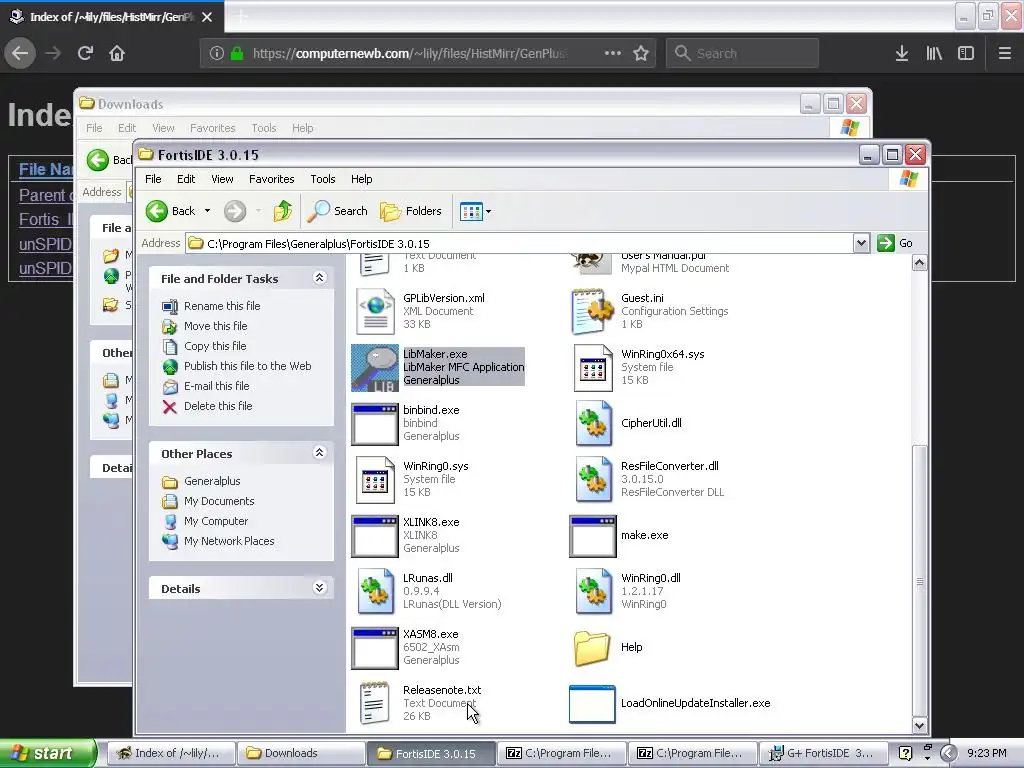Go to Firefox home page
Screen dimensions: 1024x768
[x=117, y=53]
